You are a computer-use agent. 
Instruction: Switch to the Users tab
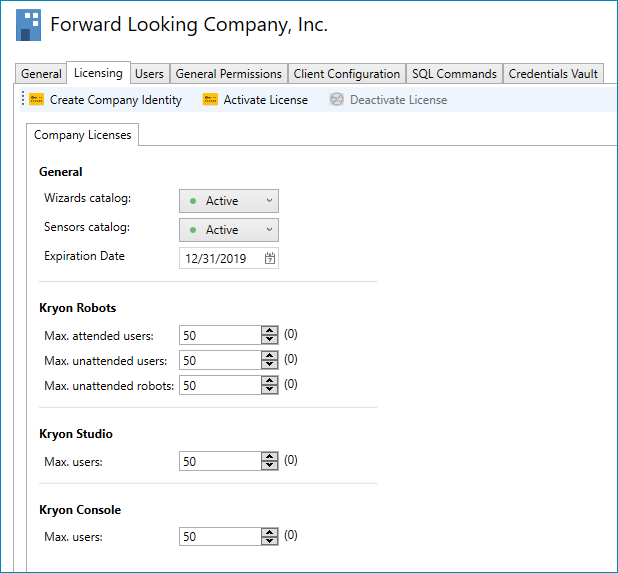[149, 74]
